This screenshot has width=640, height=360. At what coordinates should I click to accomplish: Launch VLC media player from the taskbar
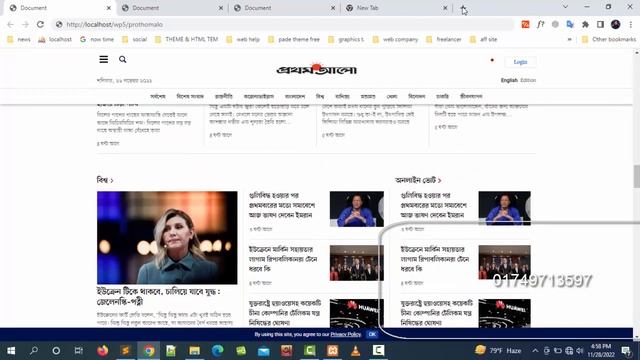click(x=356, y=350)
